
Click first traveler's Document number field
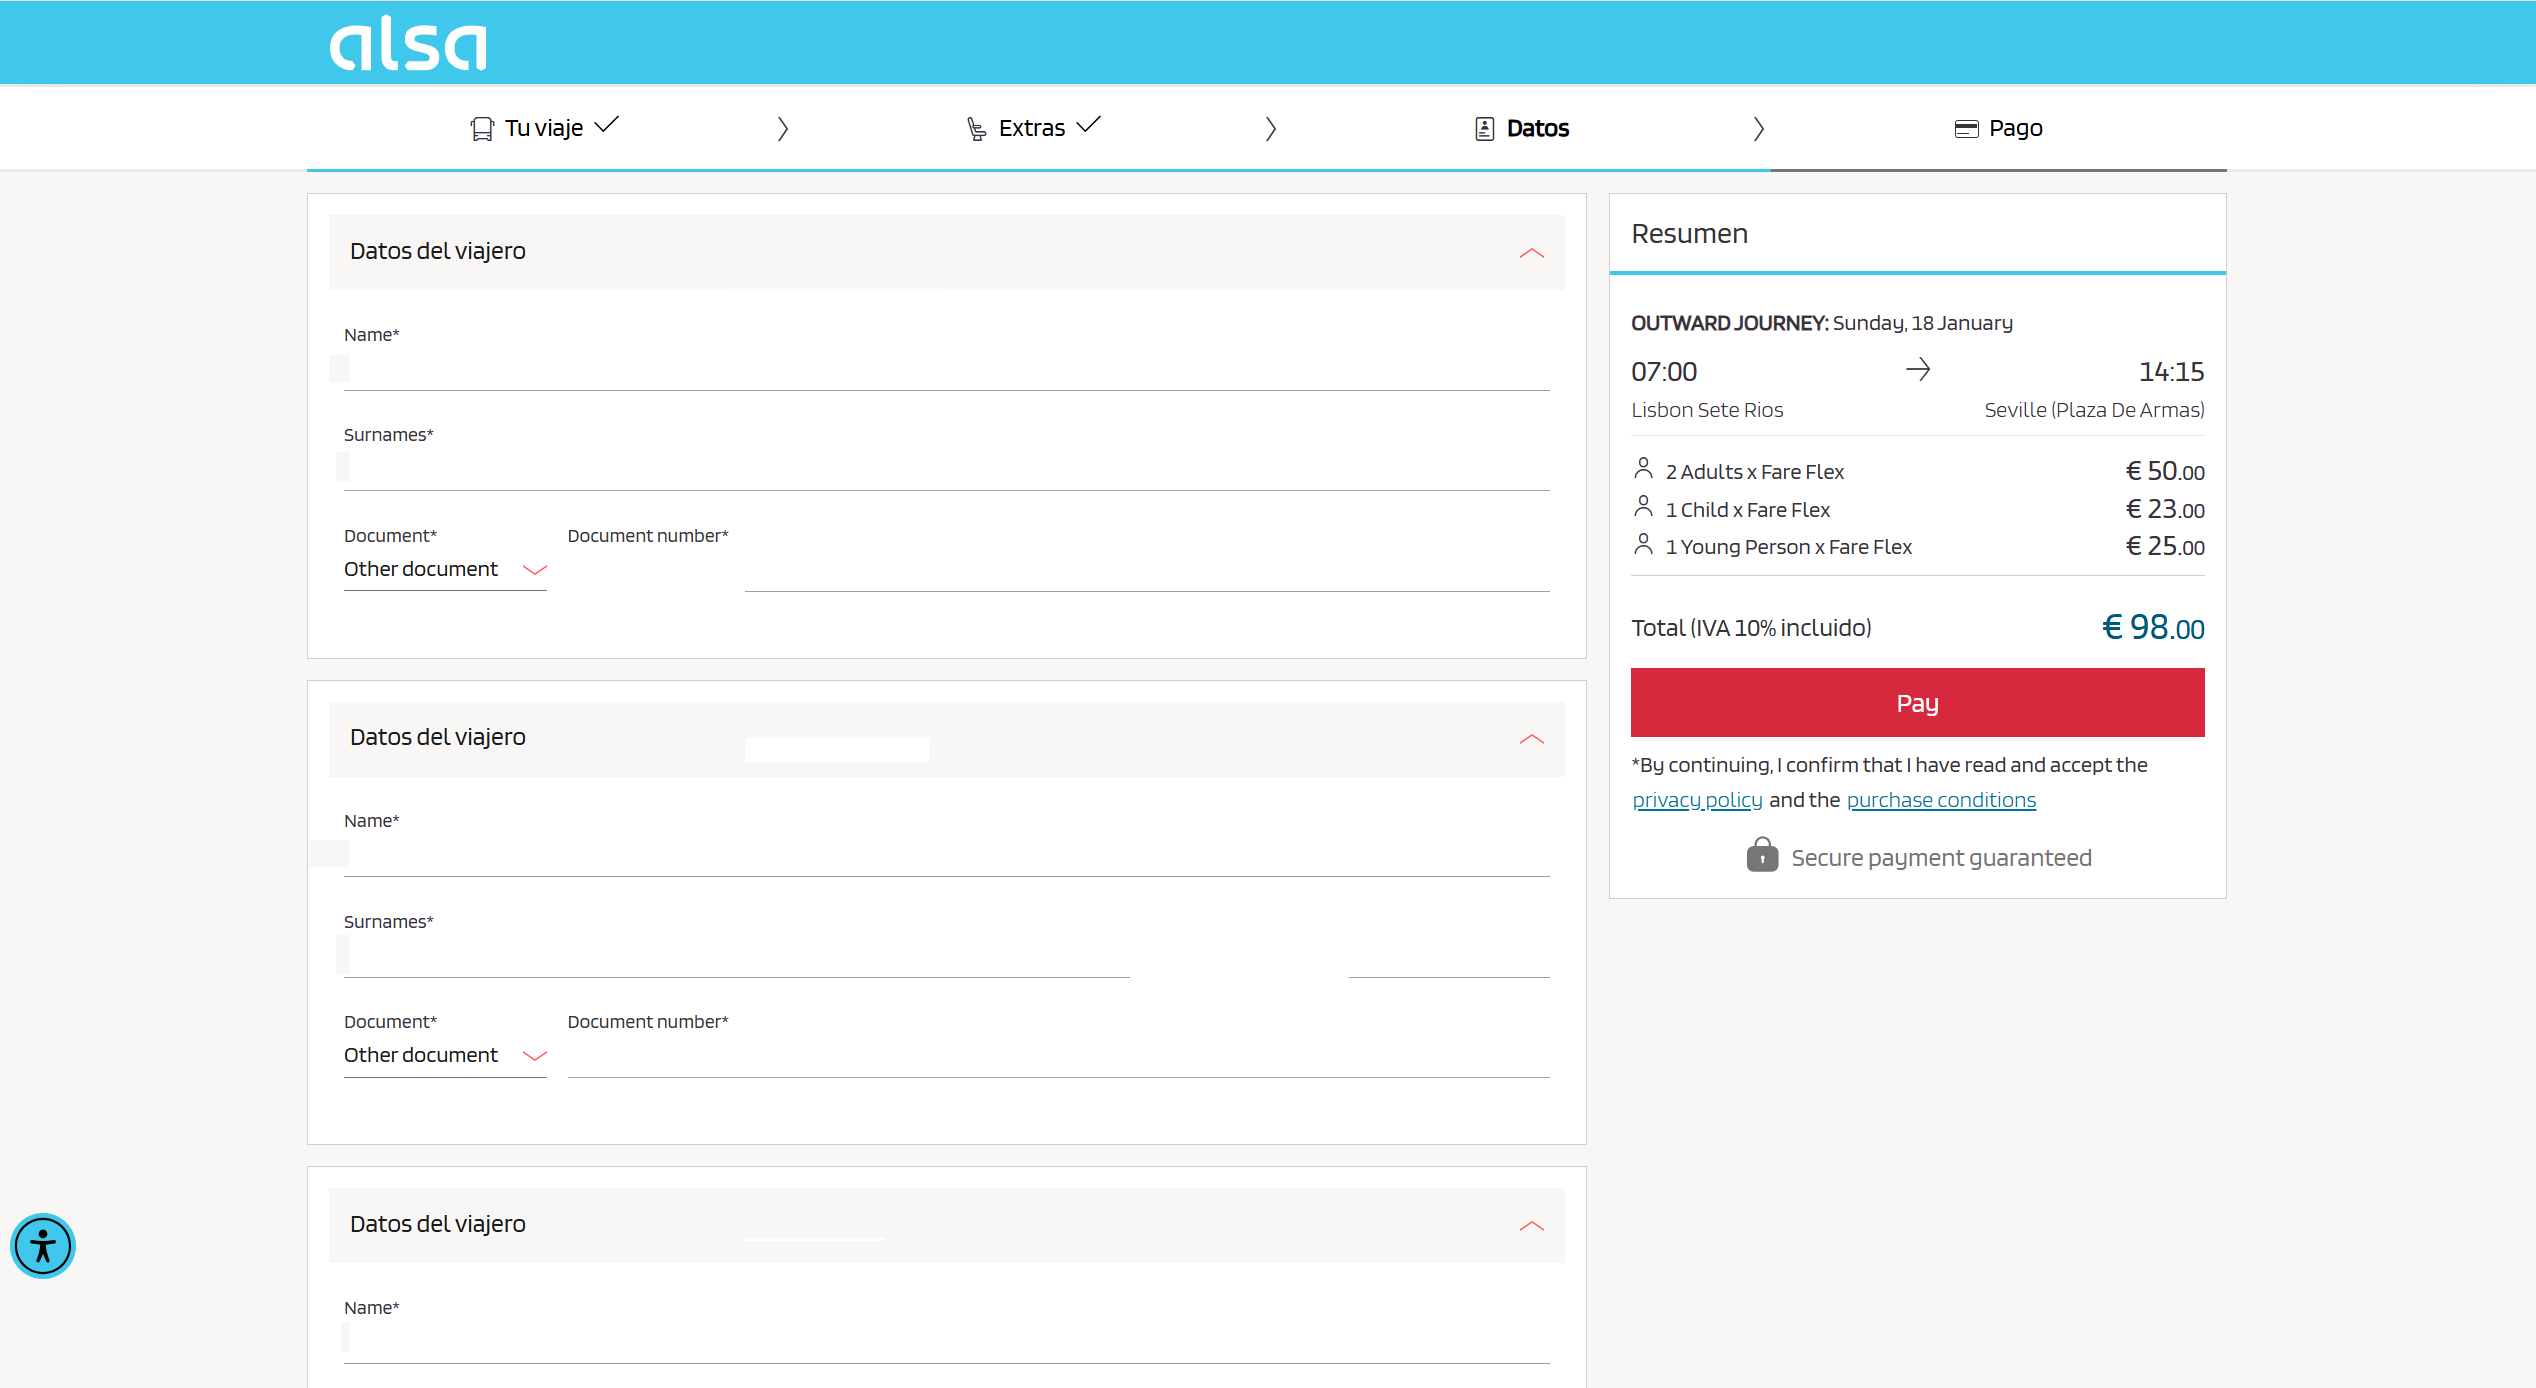click(x=1146, y=571)
